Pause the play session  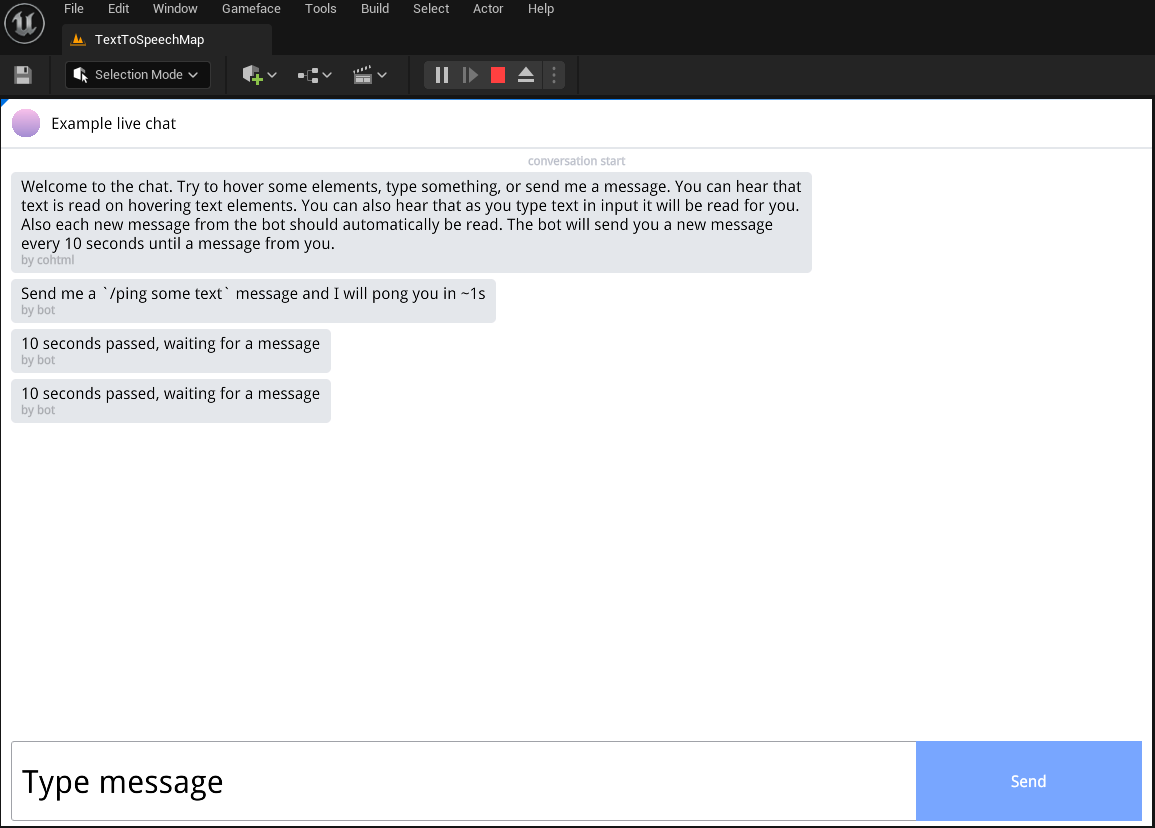[442, 75]
